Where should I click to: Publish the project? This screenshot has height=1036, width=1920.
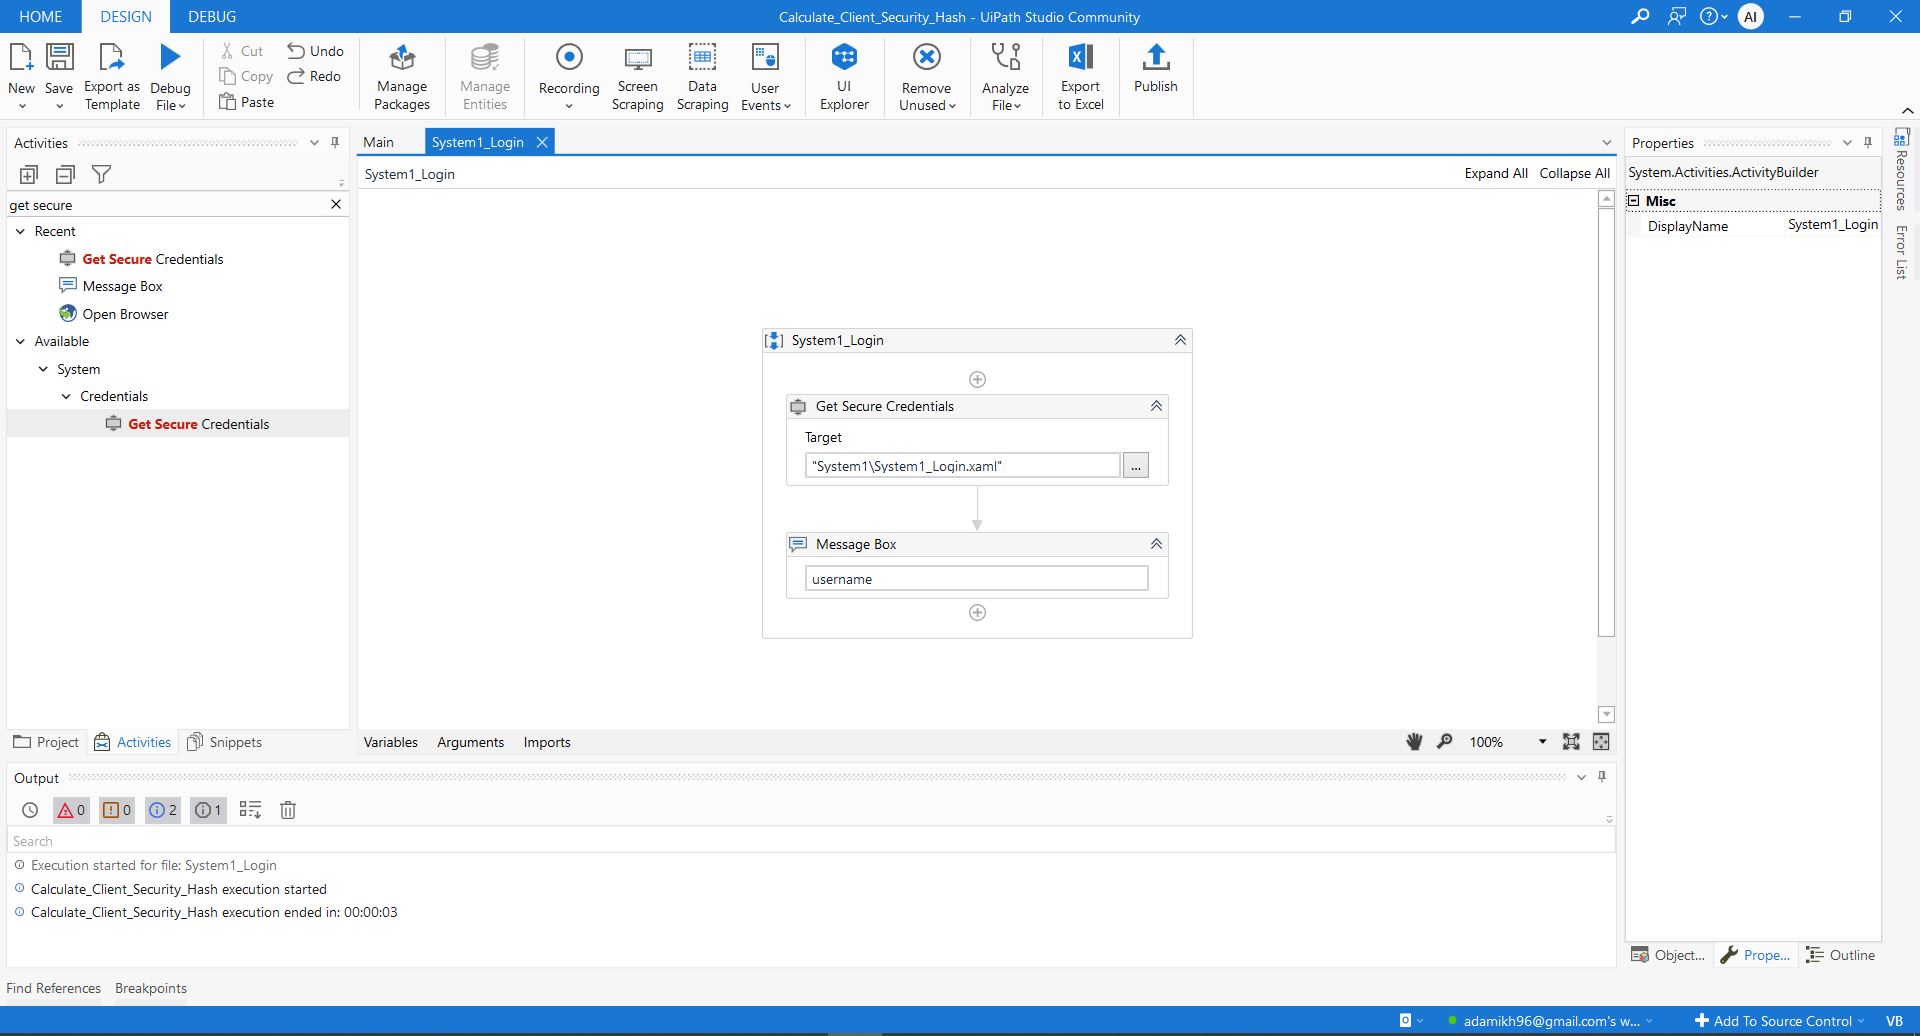coord(1156,68)
